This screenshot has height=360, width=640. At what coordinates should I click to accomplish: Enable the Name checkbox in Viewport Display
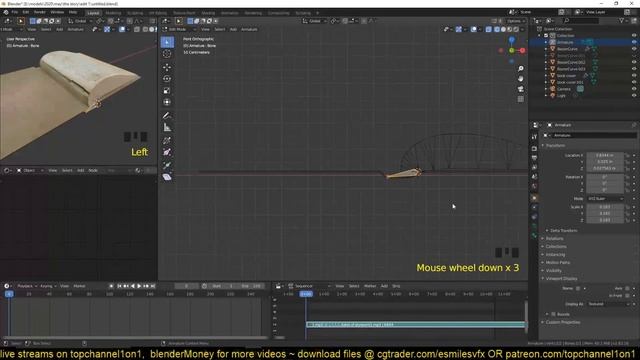click(x=578, y=288)
